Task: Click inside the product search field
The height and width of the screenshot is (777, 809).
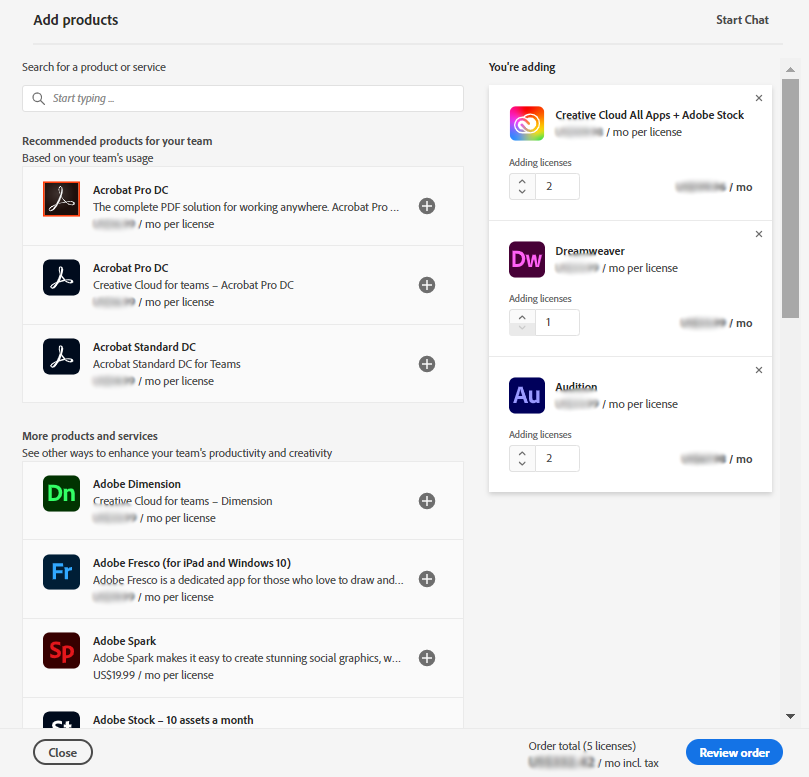Action: [240, 98]
